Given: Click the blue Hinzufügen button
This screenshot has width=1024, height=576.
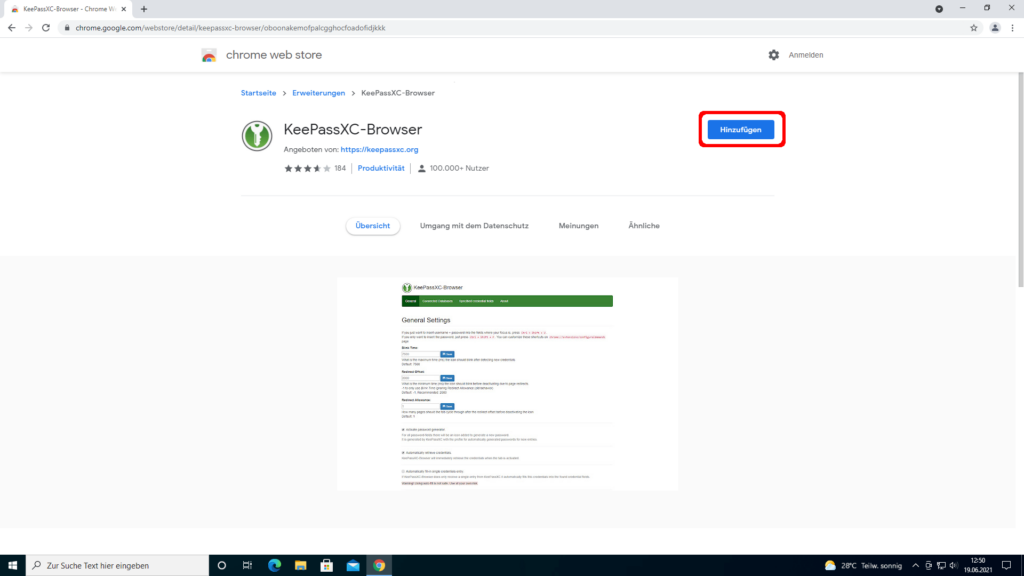Looking at the screenshot, I should (741, 130).
